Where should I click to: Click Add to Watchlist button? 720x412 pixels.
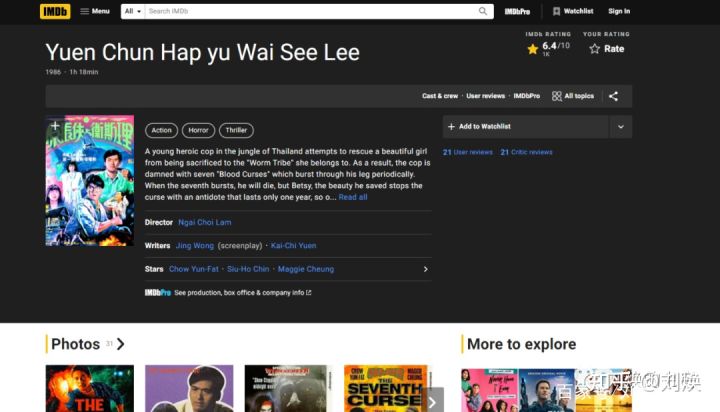click(526, 127)
